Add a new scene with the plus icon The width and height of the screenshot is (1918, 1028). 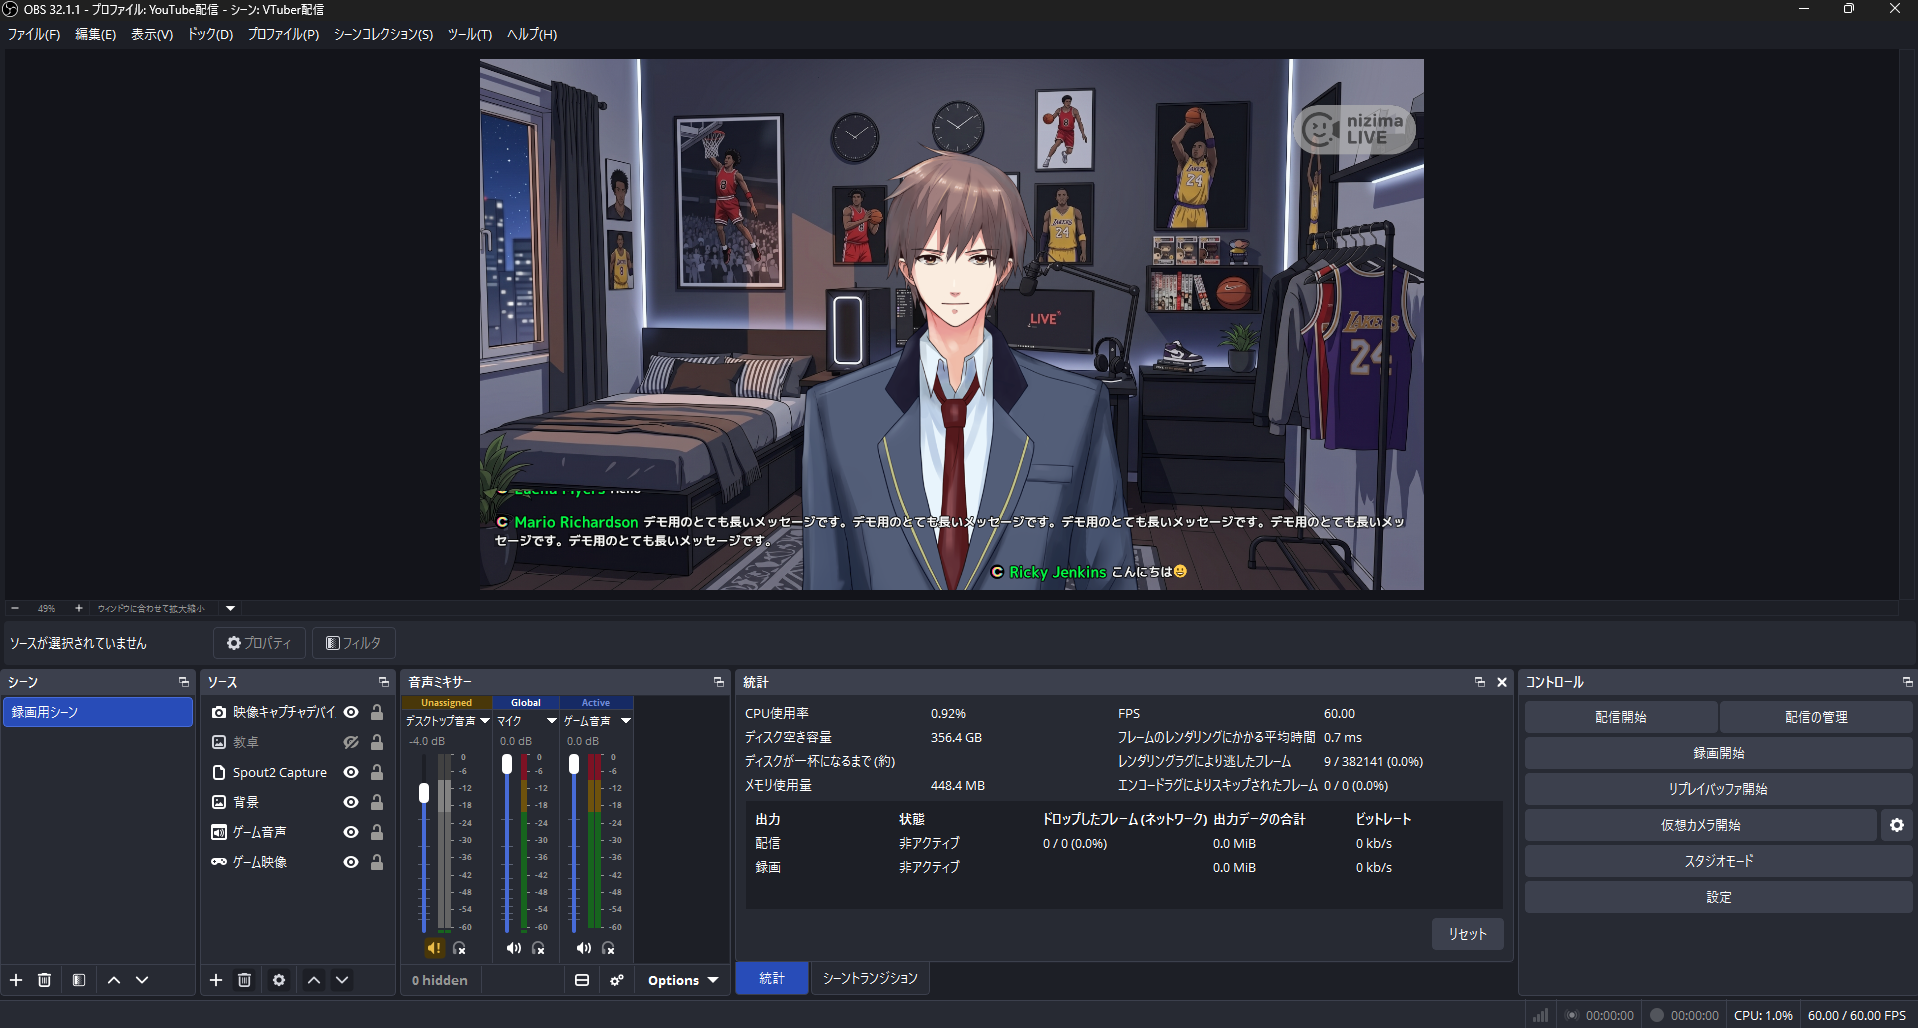[x=16, y=980]
